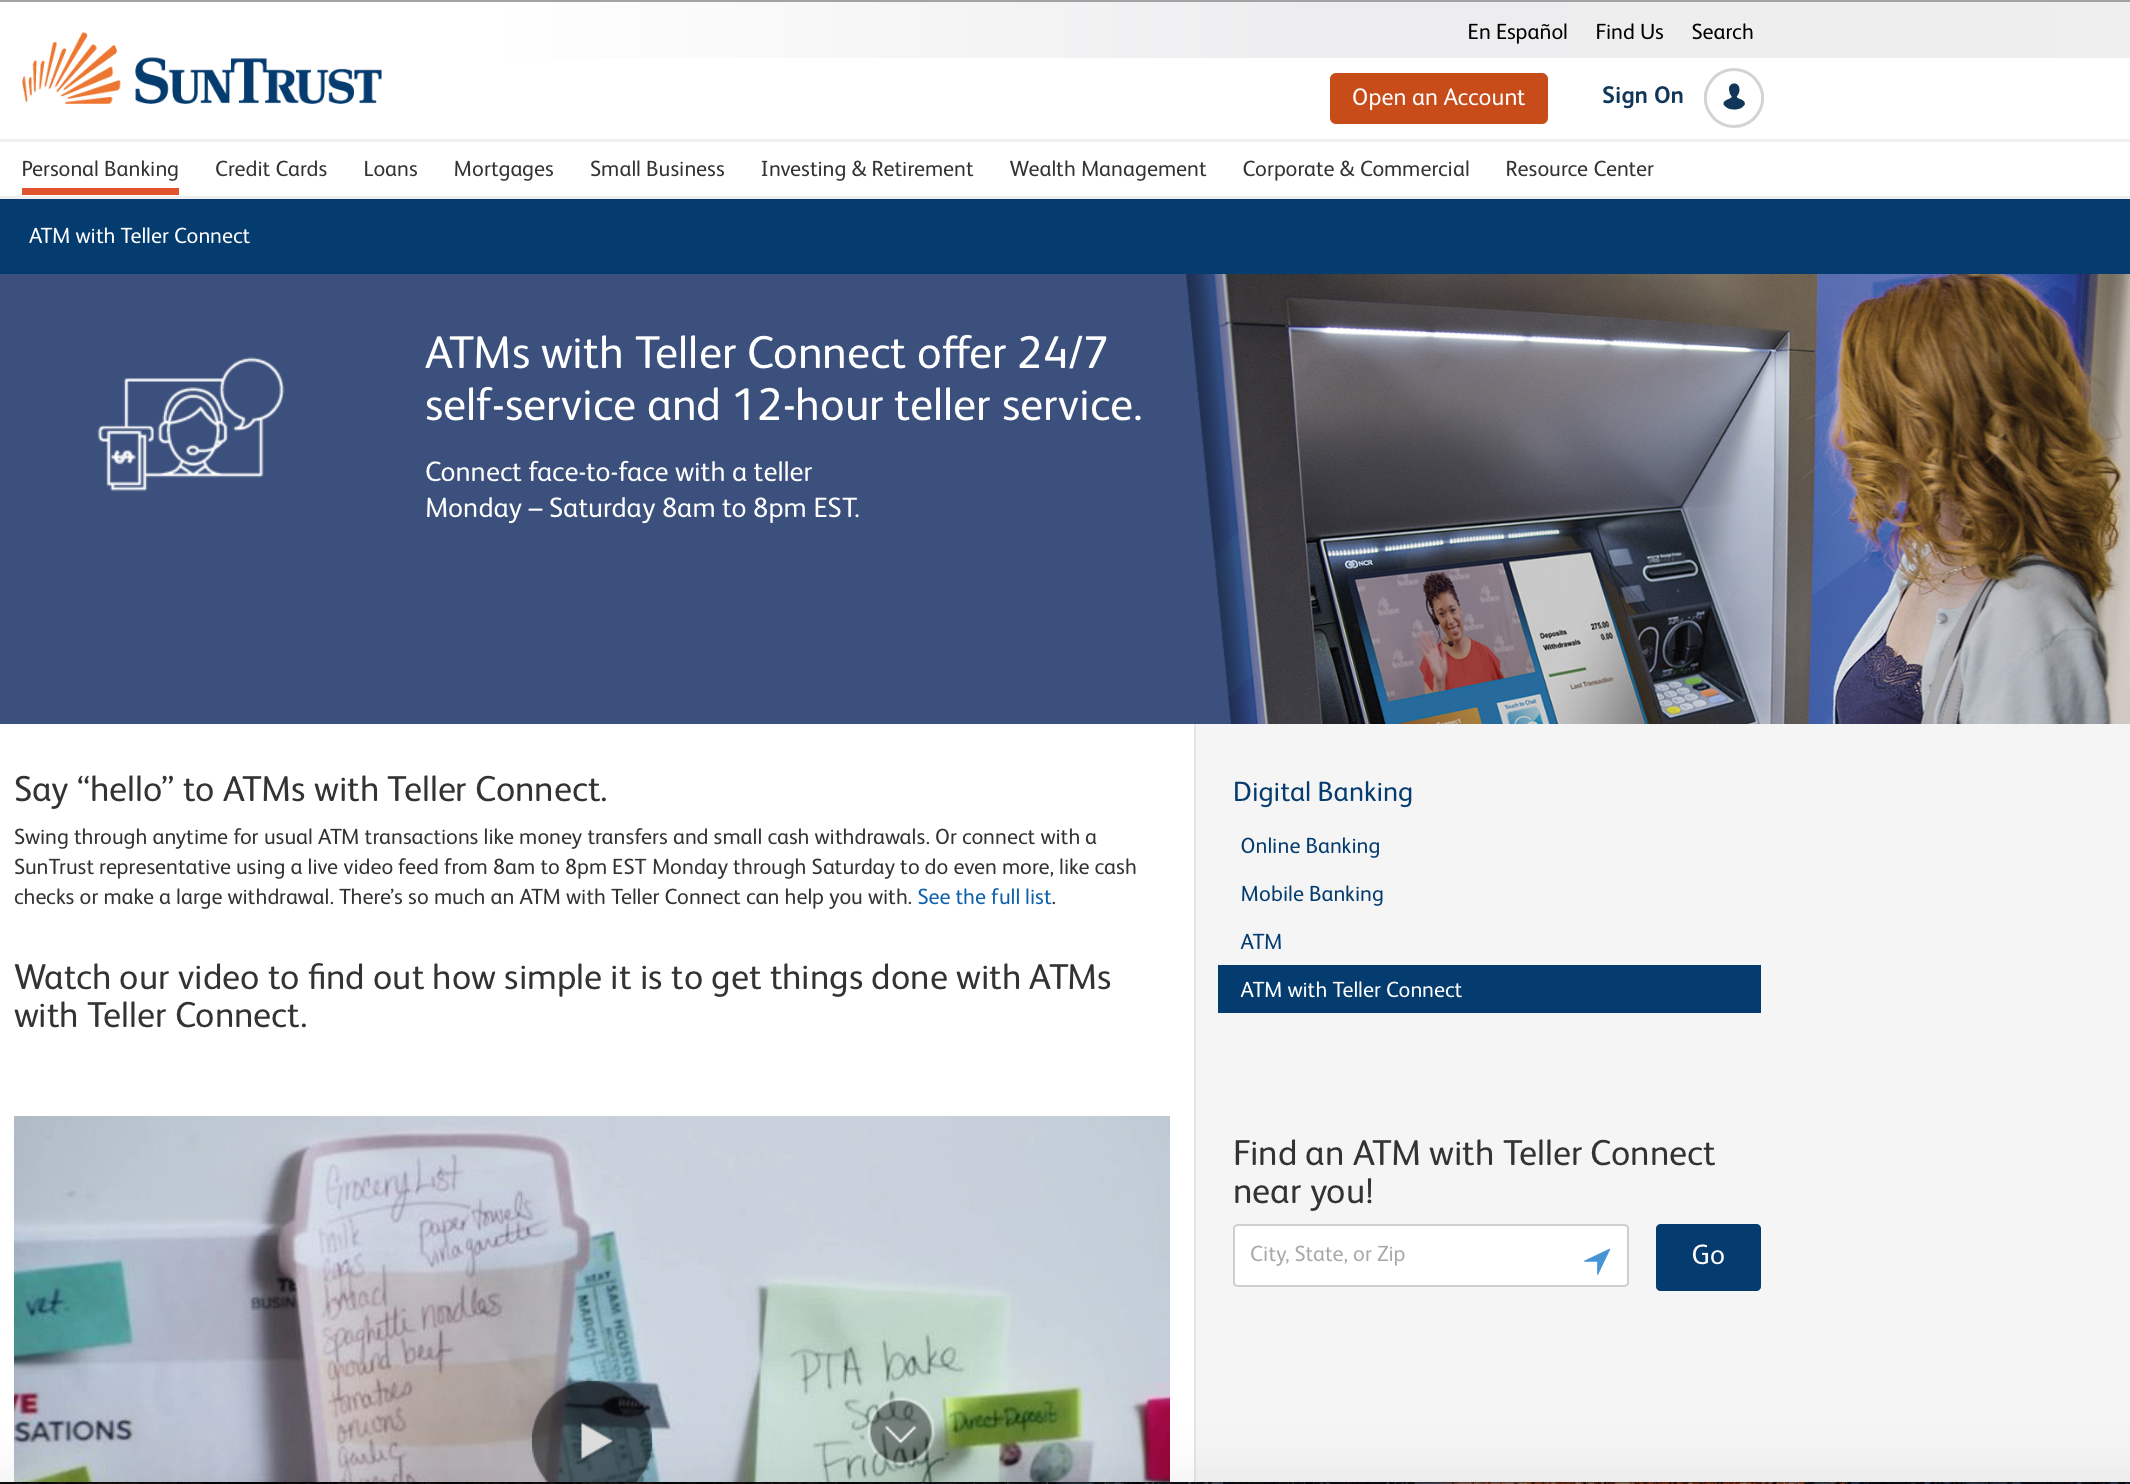This screenshot has height=1484, width=2130.
Task: Open the Resource Center menu
Action: coord(1579,169)
